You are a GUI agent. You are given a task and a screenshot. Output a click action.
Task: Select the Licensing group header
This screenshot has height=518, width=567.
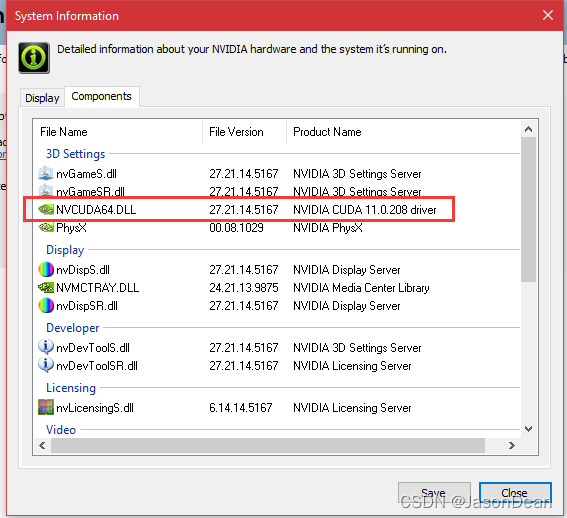pos(71,388)
